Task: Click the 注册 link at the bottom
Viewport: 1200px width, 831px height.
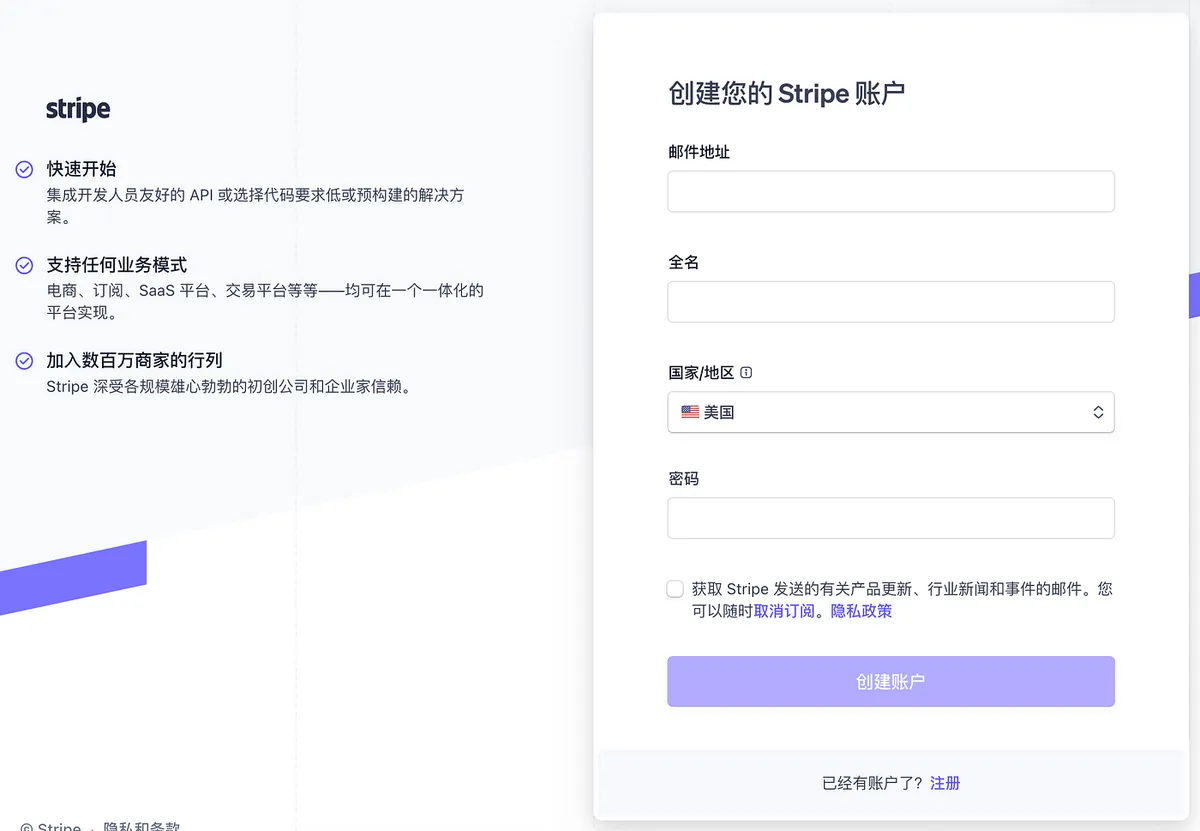Action: tap(945, 783)
